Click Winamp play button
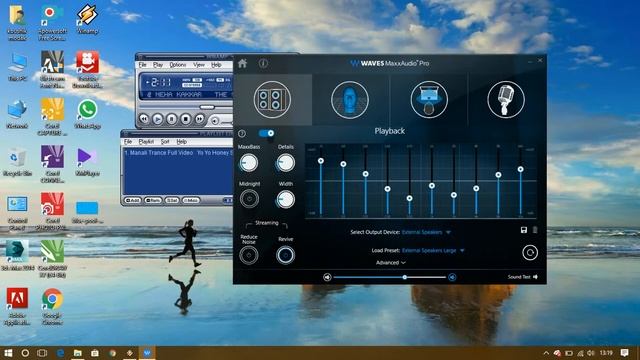The width and height of the screenshot is (640, 360). [x=158, y=119]
